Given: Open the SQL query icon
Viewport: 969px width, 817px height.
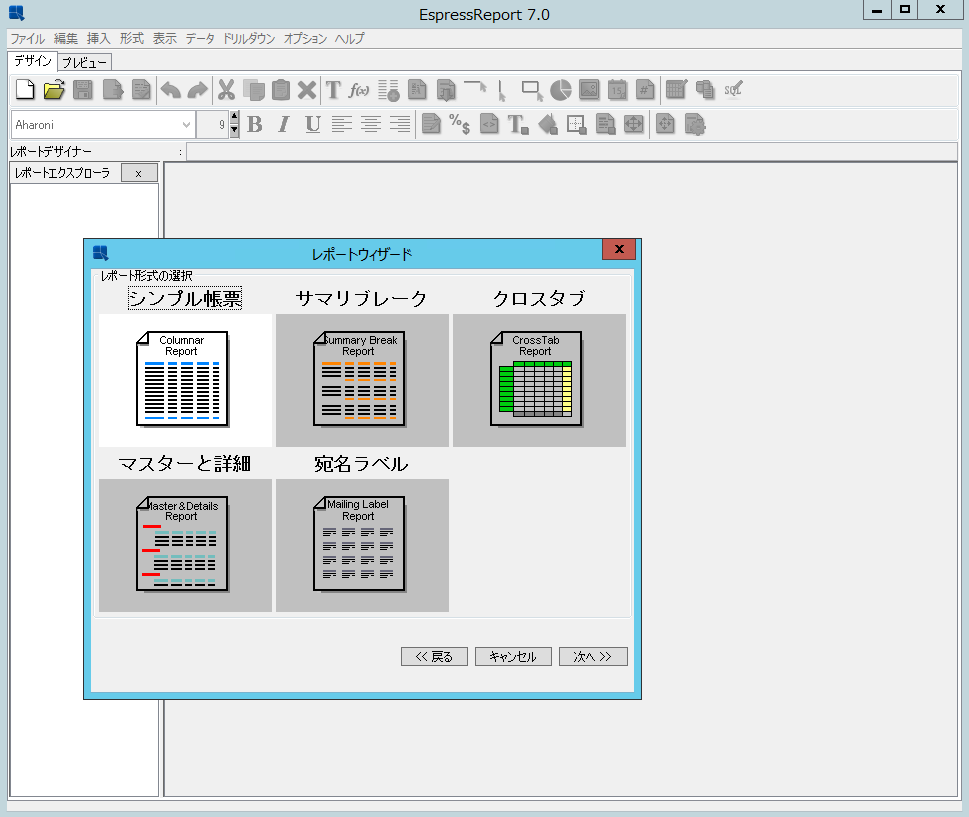Looking at the screenshot, I should coord(733,90).
